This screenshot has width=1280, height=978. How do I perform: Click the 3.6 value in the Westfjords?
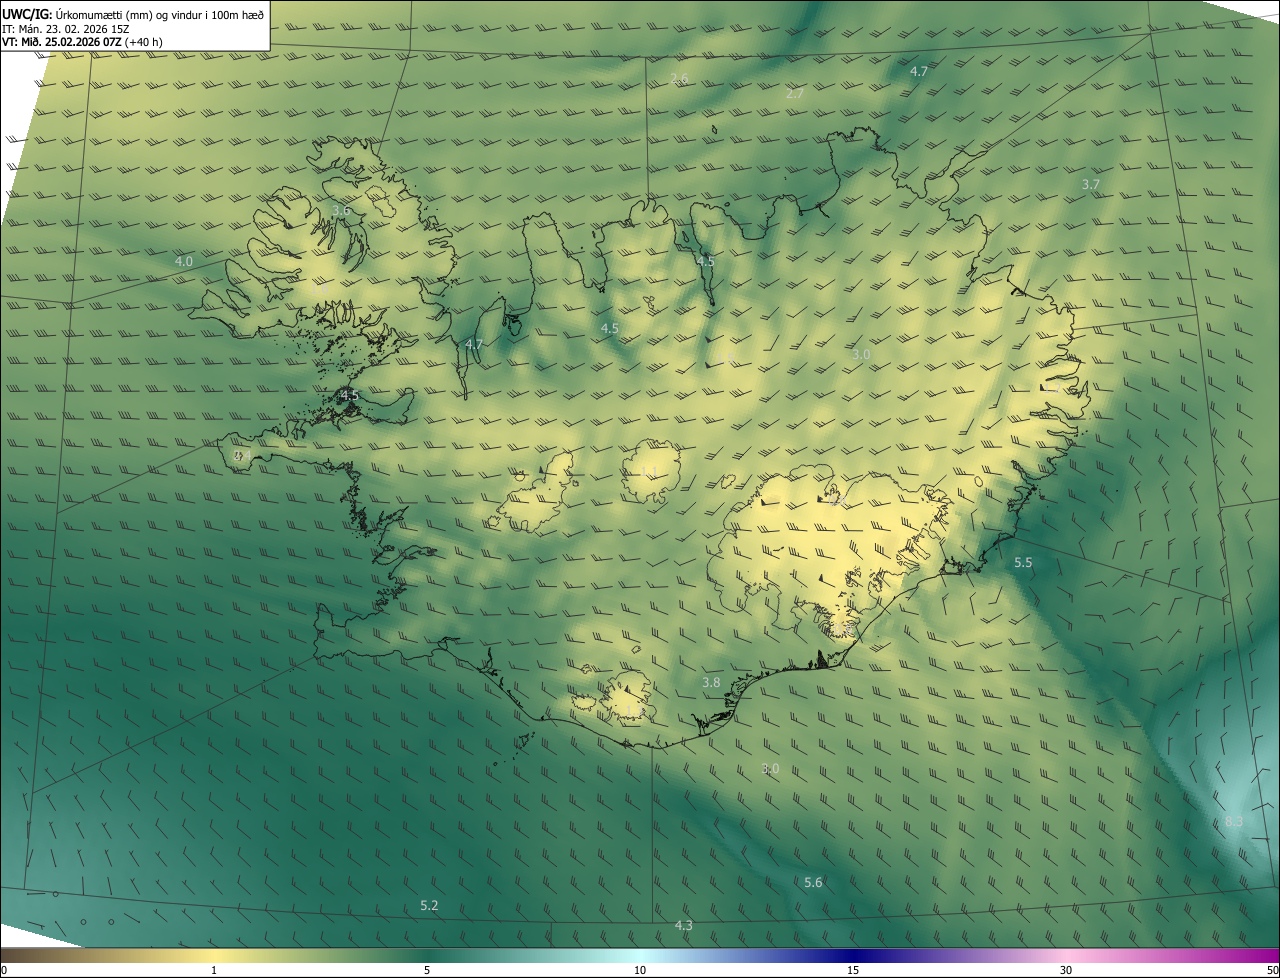point(342,210)
